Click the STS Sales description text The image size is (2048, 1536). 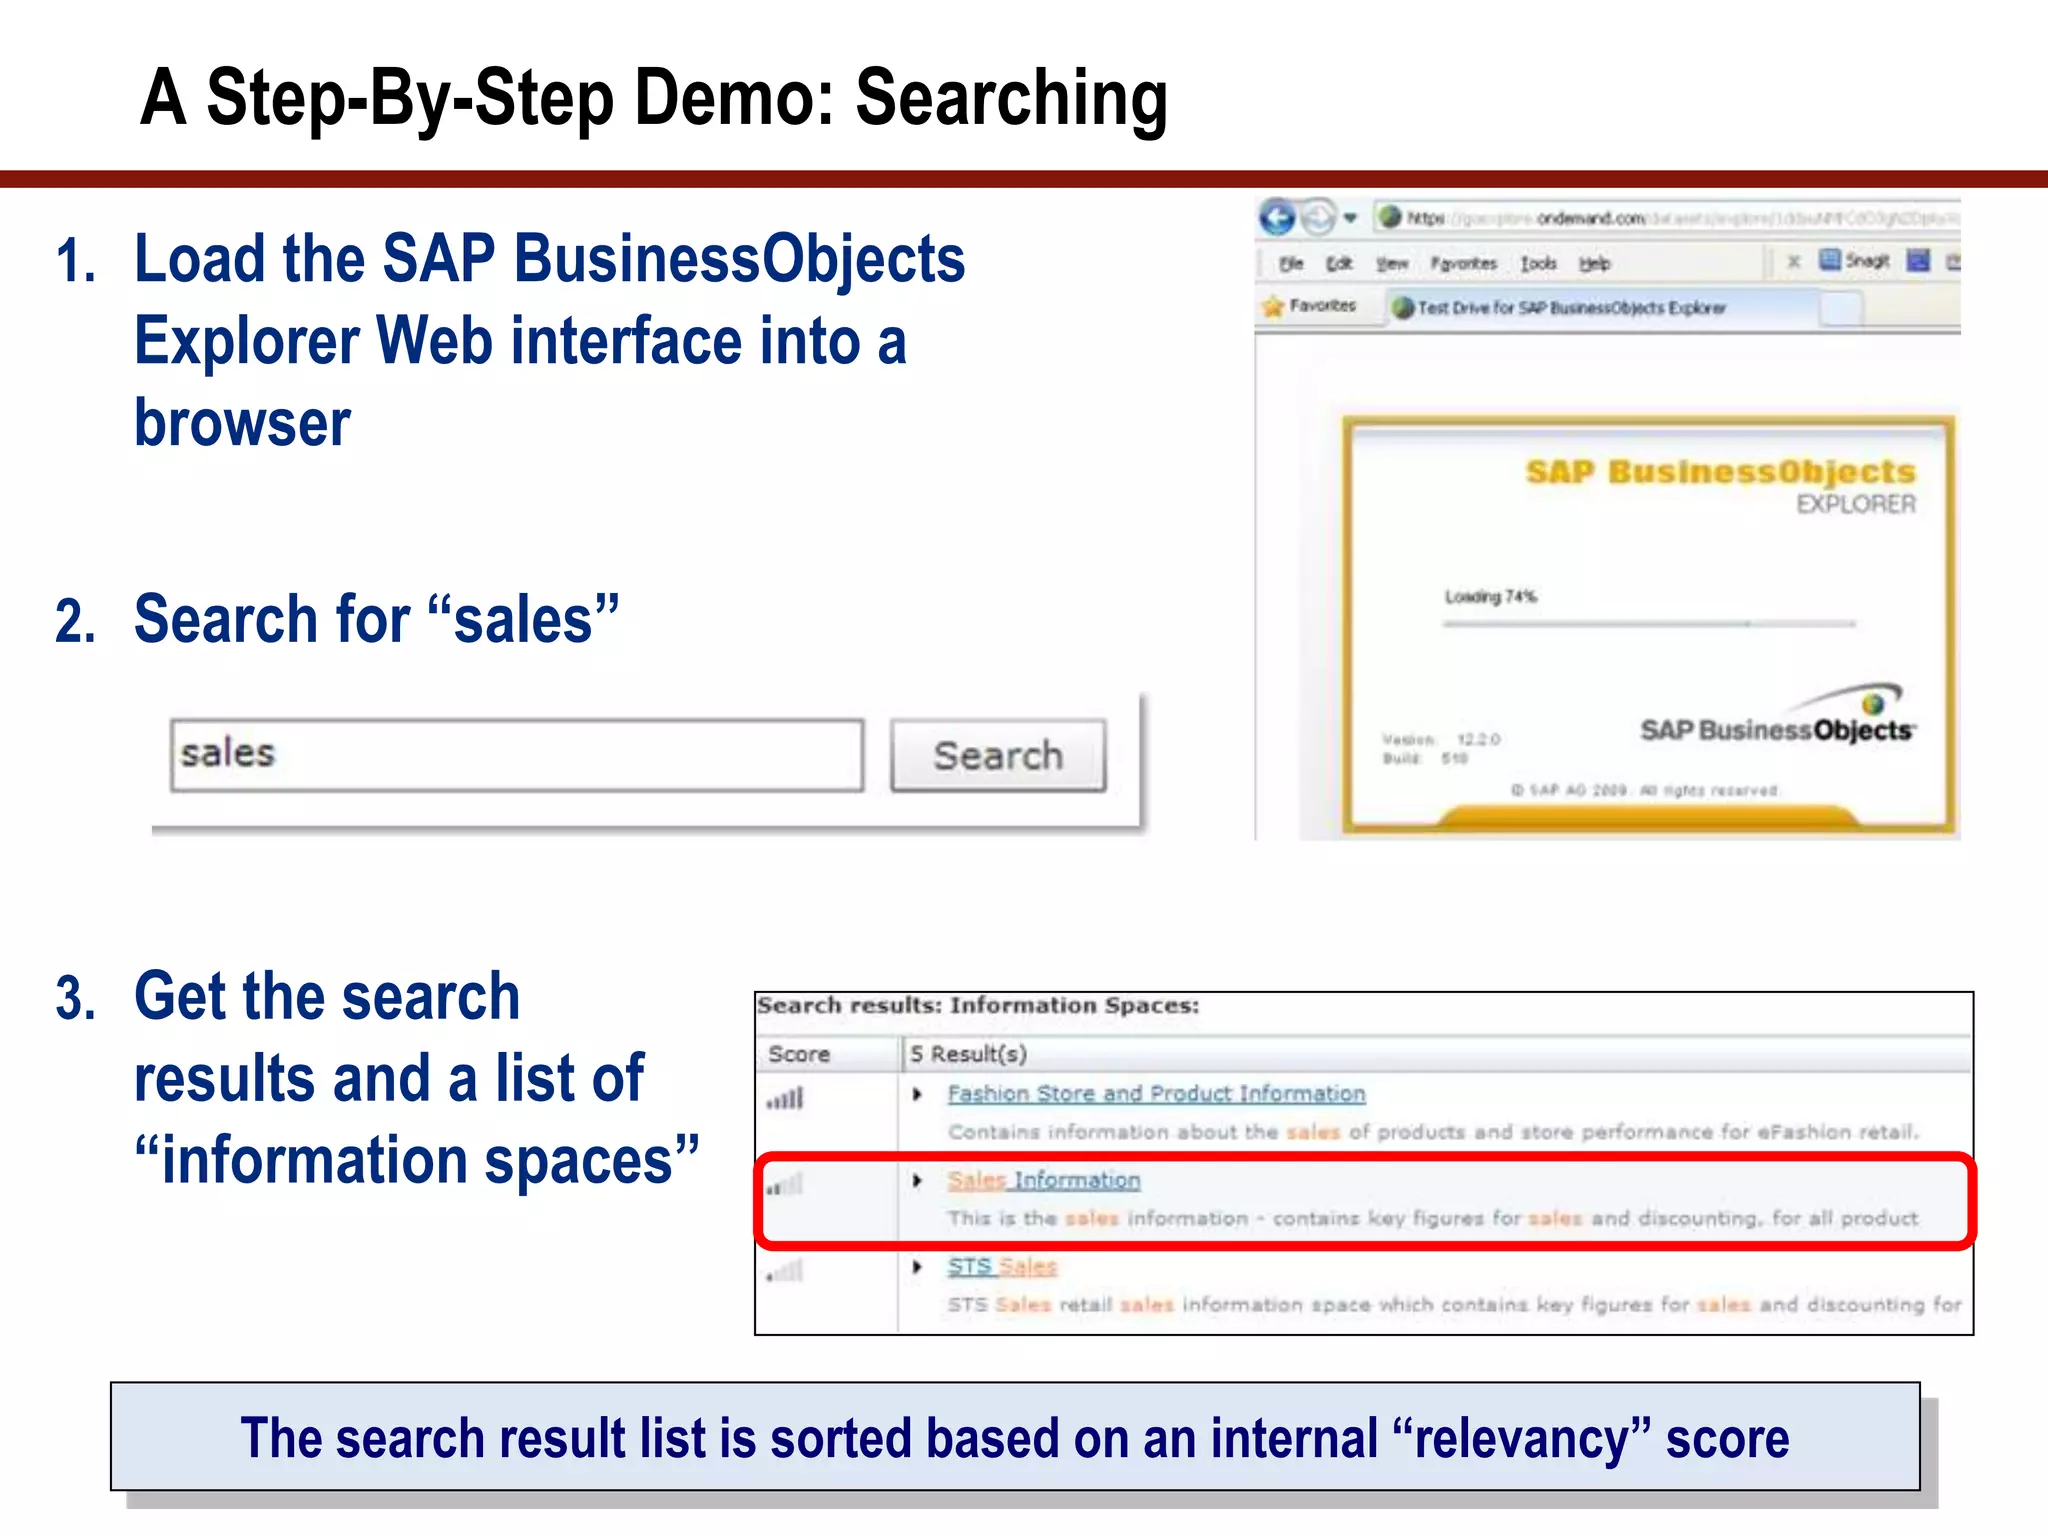[x=1455, y=1304]
